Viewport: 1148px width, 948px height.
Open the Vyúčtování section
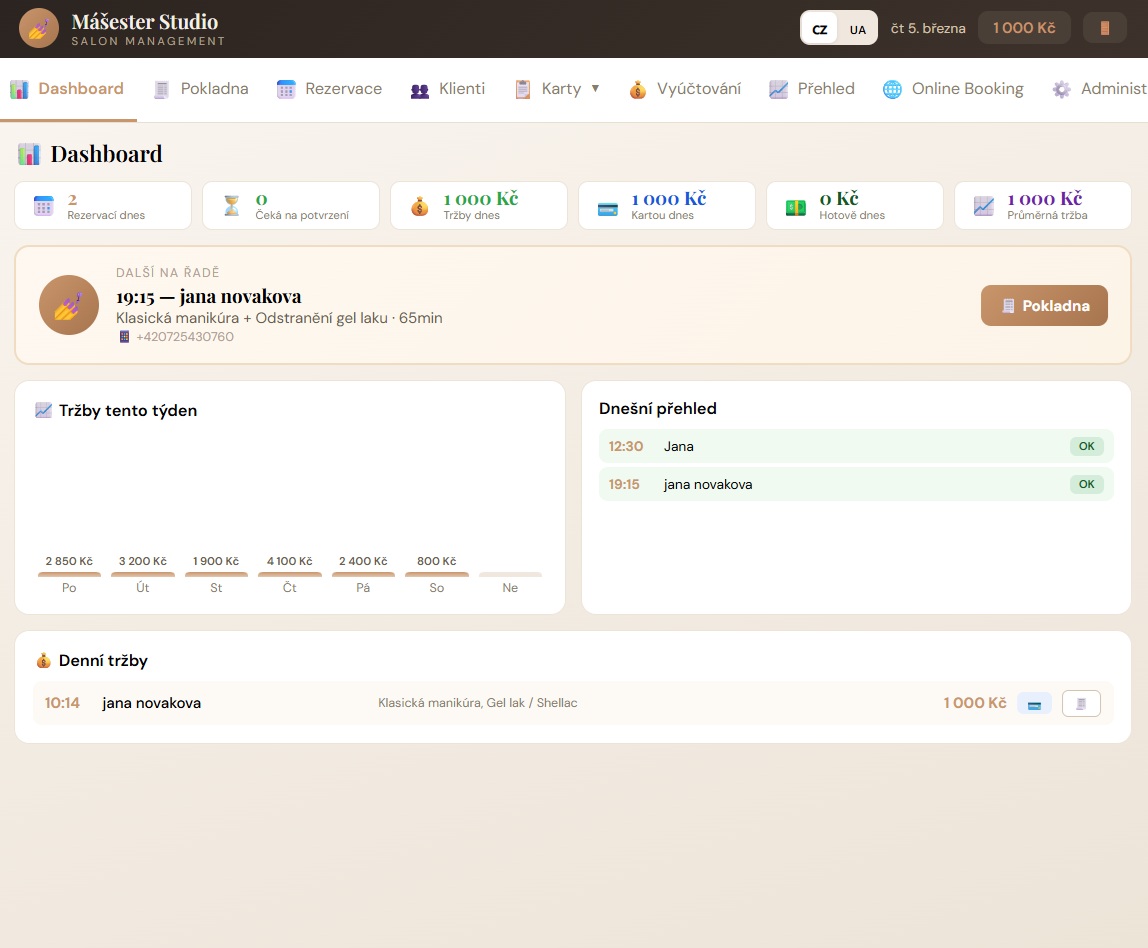[x=702, y=88]
